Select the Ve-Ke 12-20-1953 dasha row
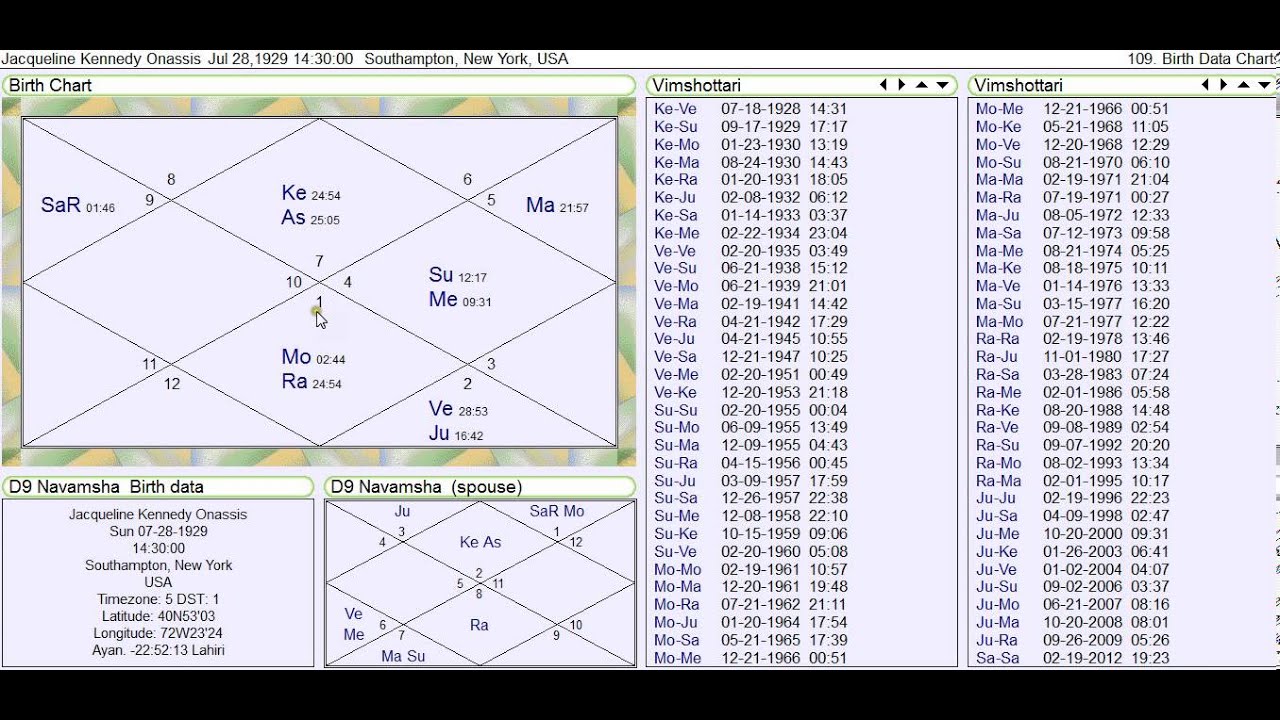Image resolution: width=1280 pixels, height=720 pixels. pyautogui.click(x=751, y=393)
